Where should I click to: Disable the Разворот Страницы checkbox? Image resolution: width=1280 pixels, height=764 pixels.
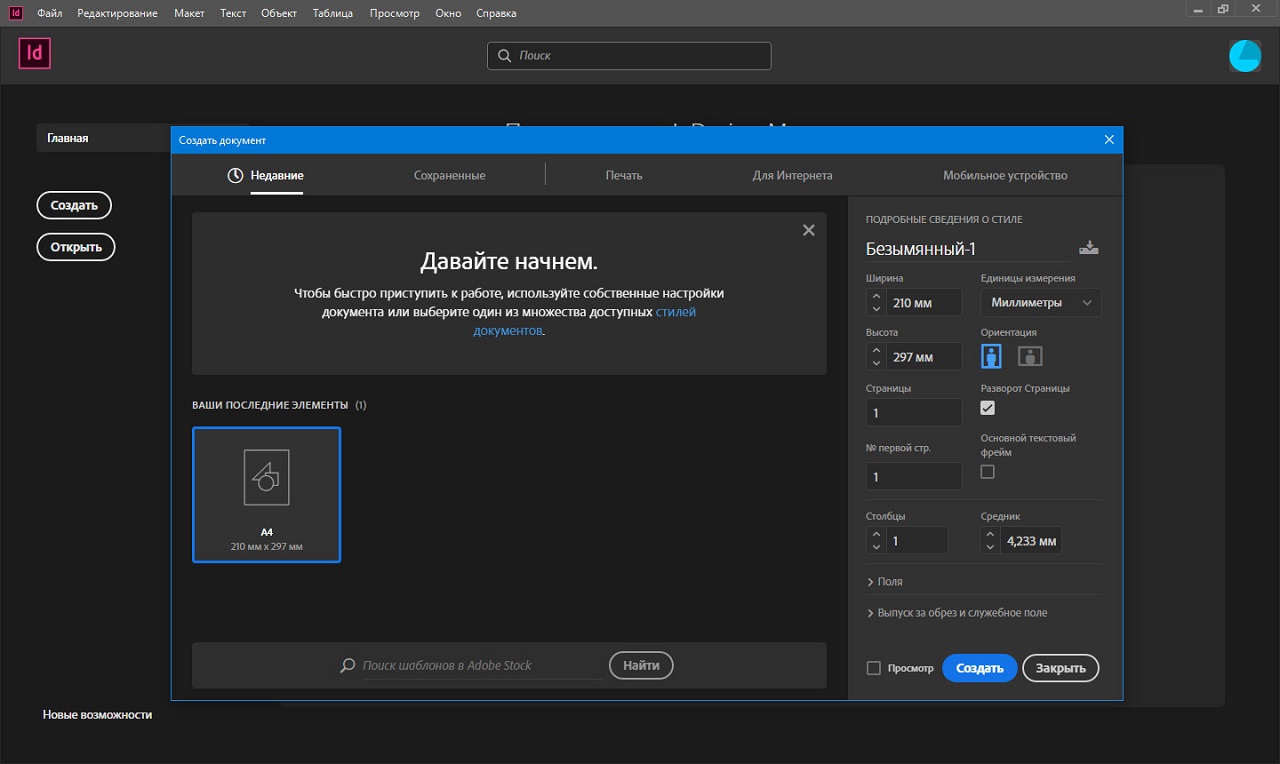988,408
